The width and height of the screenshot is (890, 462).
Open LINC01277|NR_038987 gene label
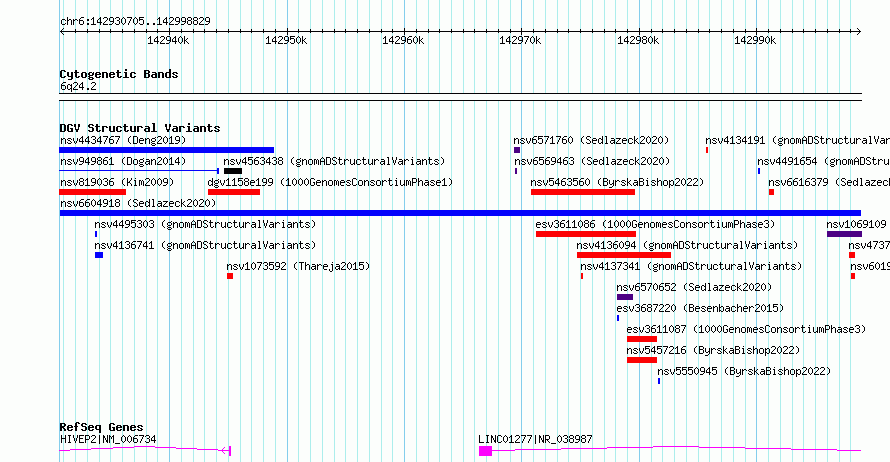[535, 439]
